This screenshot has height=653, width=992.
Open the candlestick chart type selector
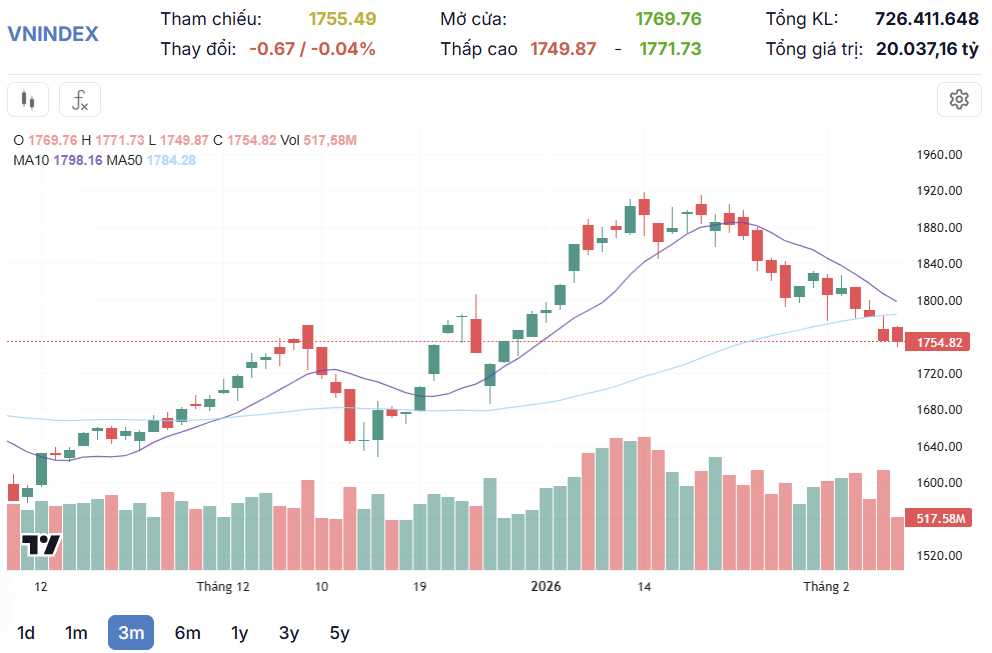(28, 100)
